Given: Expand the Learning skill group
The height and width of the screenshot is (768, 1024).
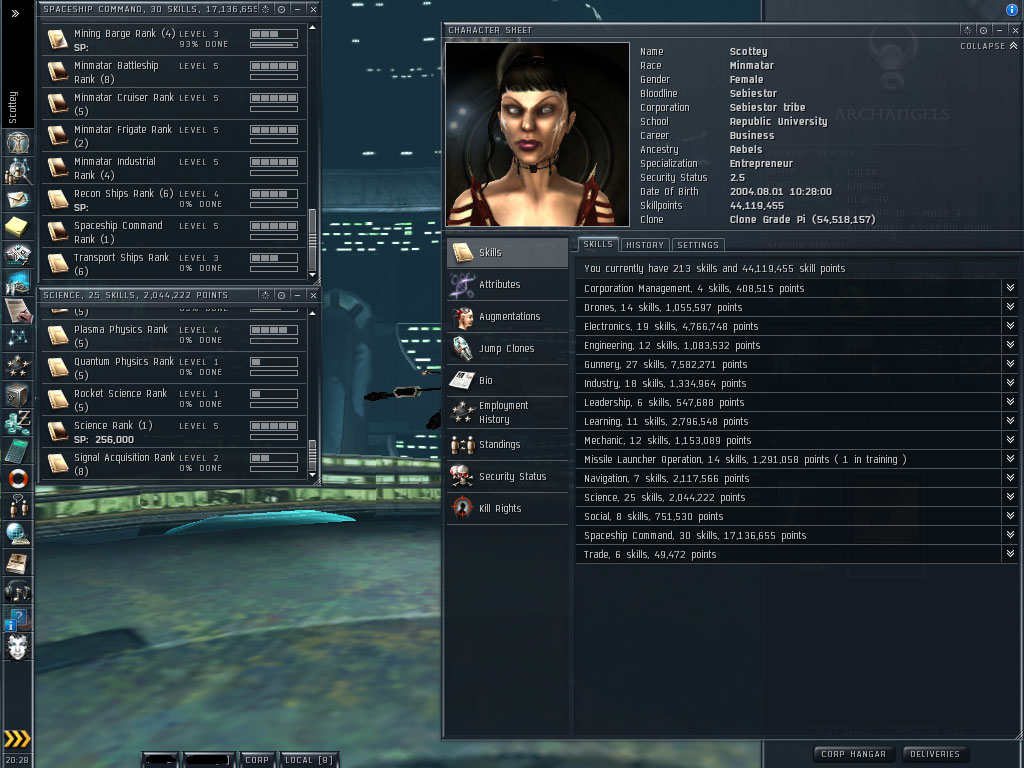Looking at the screenshot, I should click(x=1010, y=421).
